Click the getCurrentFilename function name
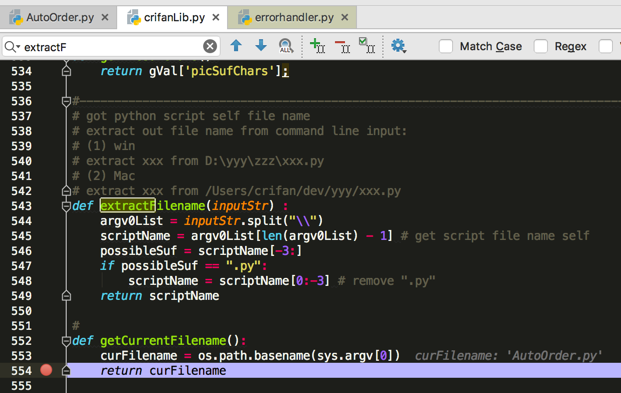The width and height of the screenshot is (621, 393). tap(163, 341)
